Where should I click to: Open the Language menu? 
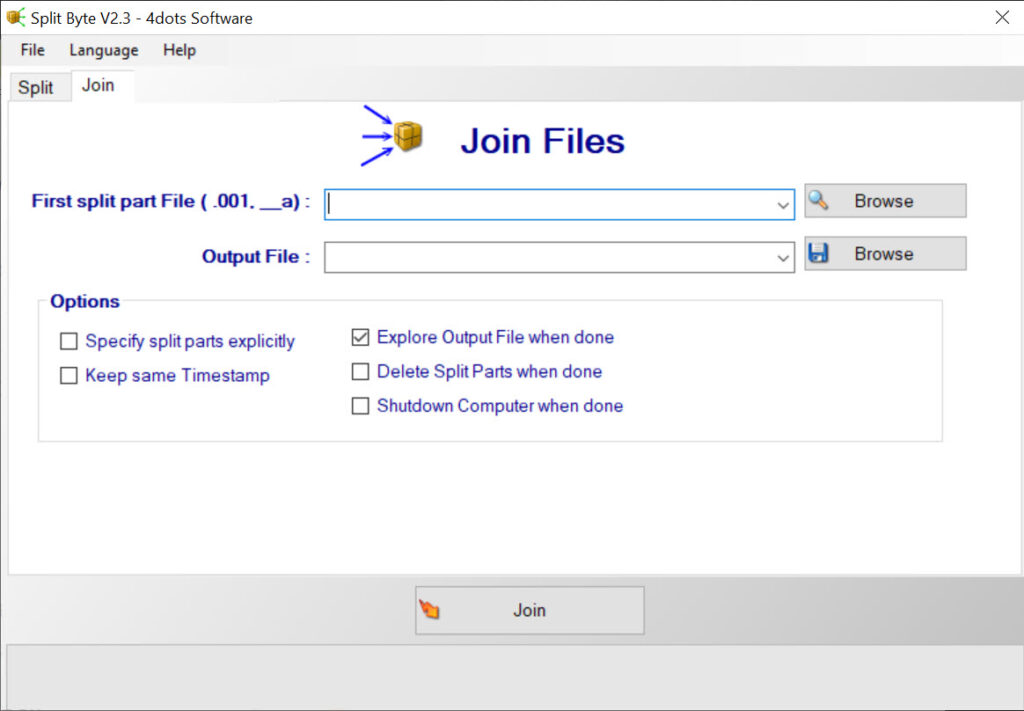point(104,50)
